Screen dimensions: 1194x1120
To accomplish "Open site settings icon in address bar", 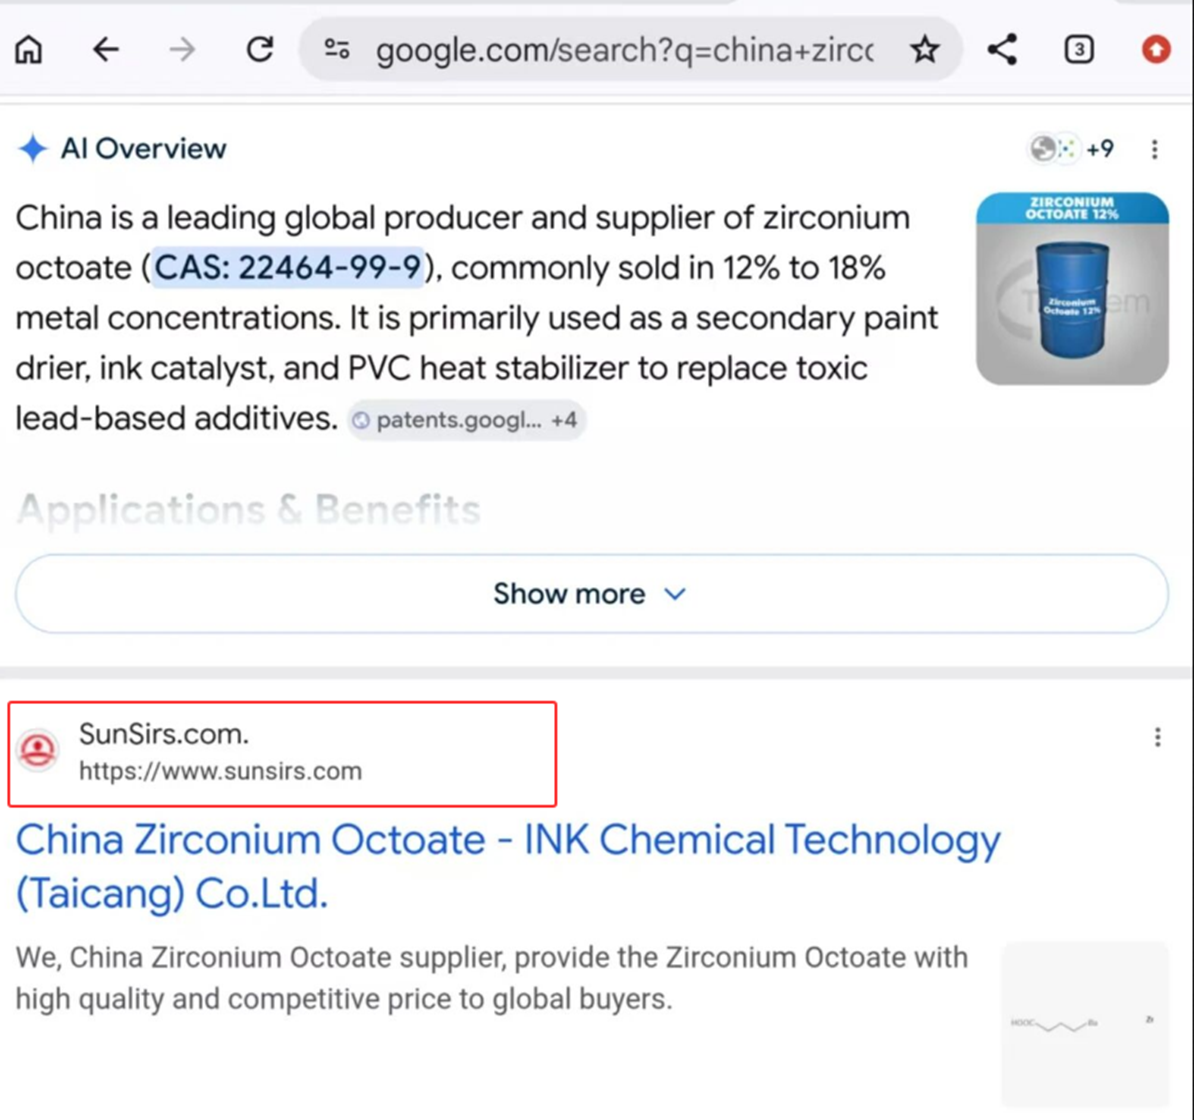I will [337, 50].
